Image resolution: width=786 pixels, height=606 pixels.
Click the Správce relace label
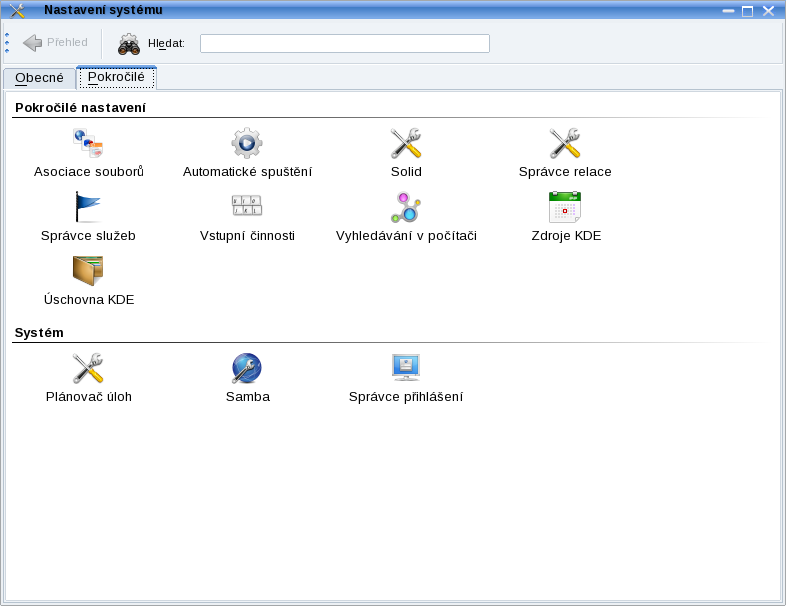(x=565, y=172)
